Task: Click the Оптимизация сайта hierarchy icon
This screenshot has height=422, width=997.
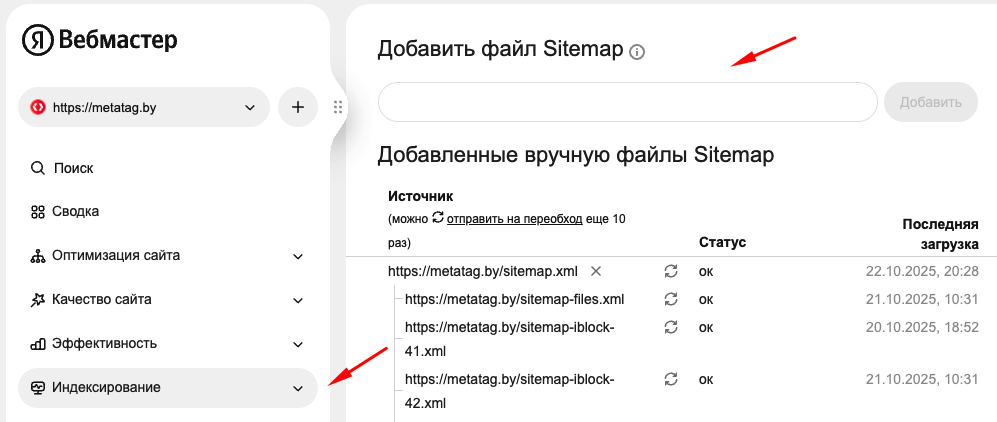Action: [x=38, y=255]
